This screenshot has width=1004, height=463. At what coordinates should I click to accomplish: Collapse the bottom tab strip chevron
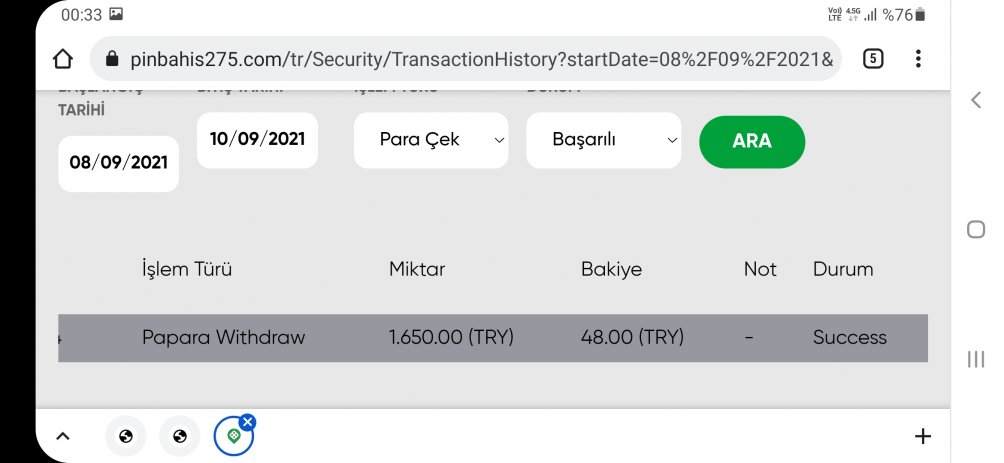tap(62, 437)
